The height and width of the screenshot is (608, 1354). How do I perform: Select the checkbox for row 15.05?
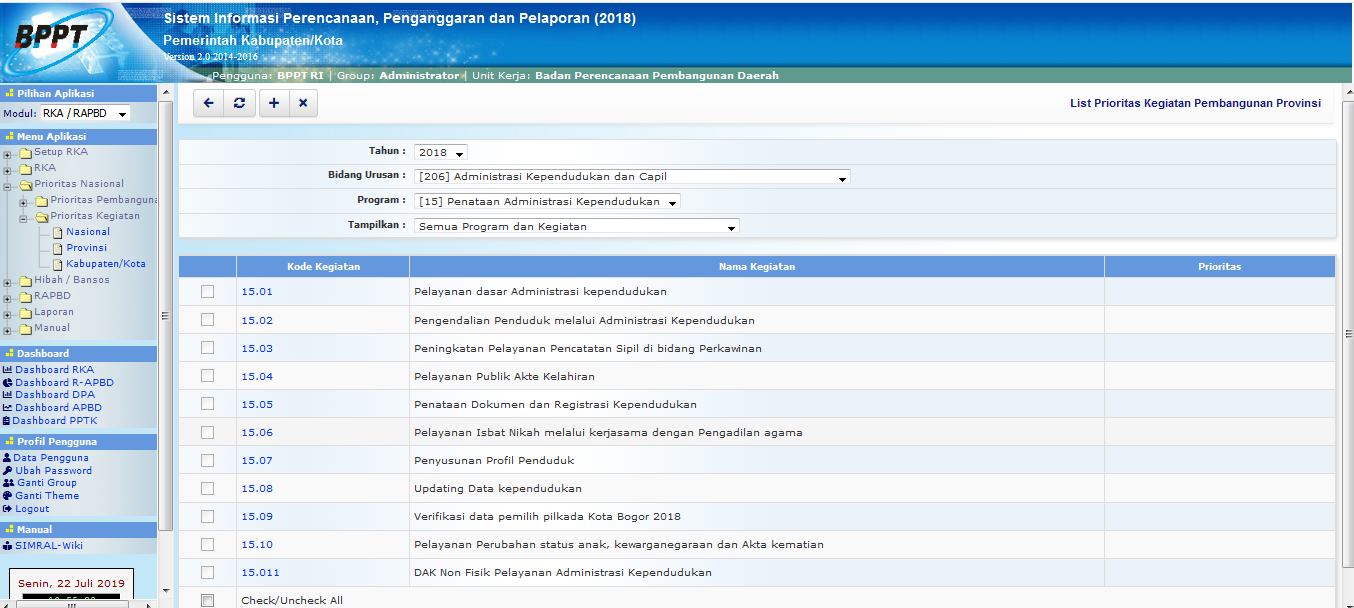tap(207, 404)
